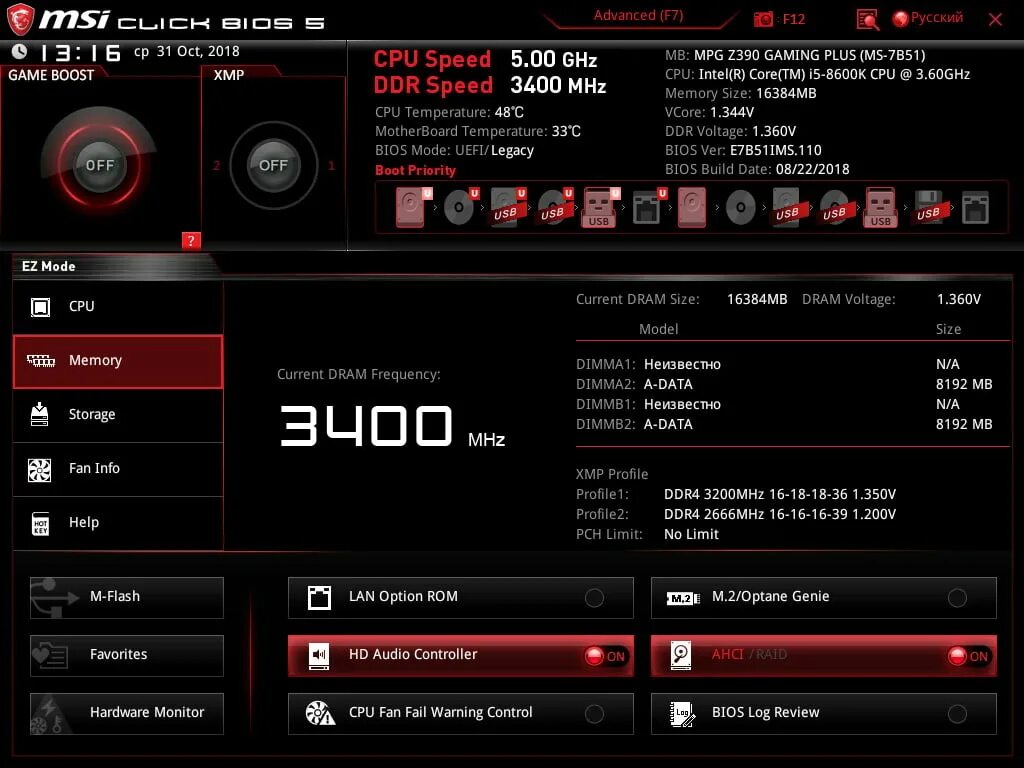Select the UEFI optical disc boot device
This screenshot has height=768, width=1024.
click(x=460, y=208)
